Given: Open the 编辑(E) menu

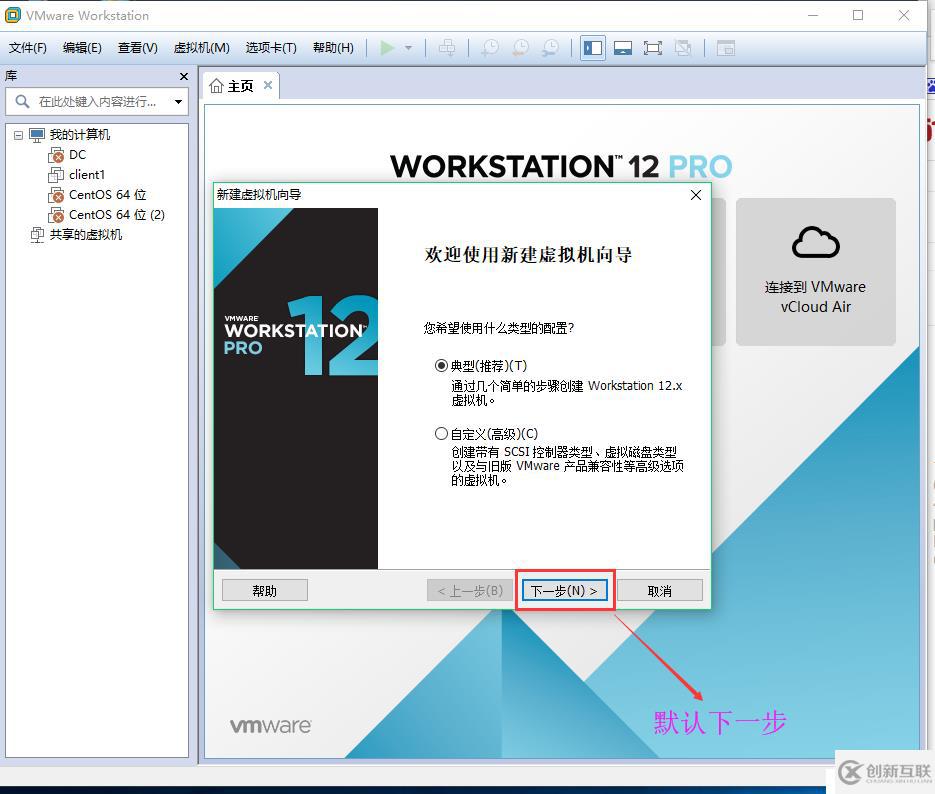Looking at the screenshot, I should coord(82,48).
